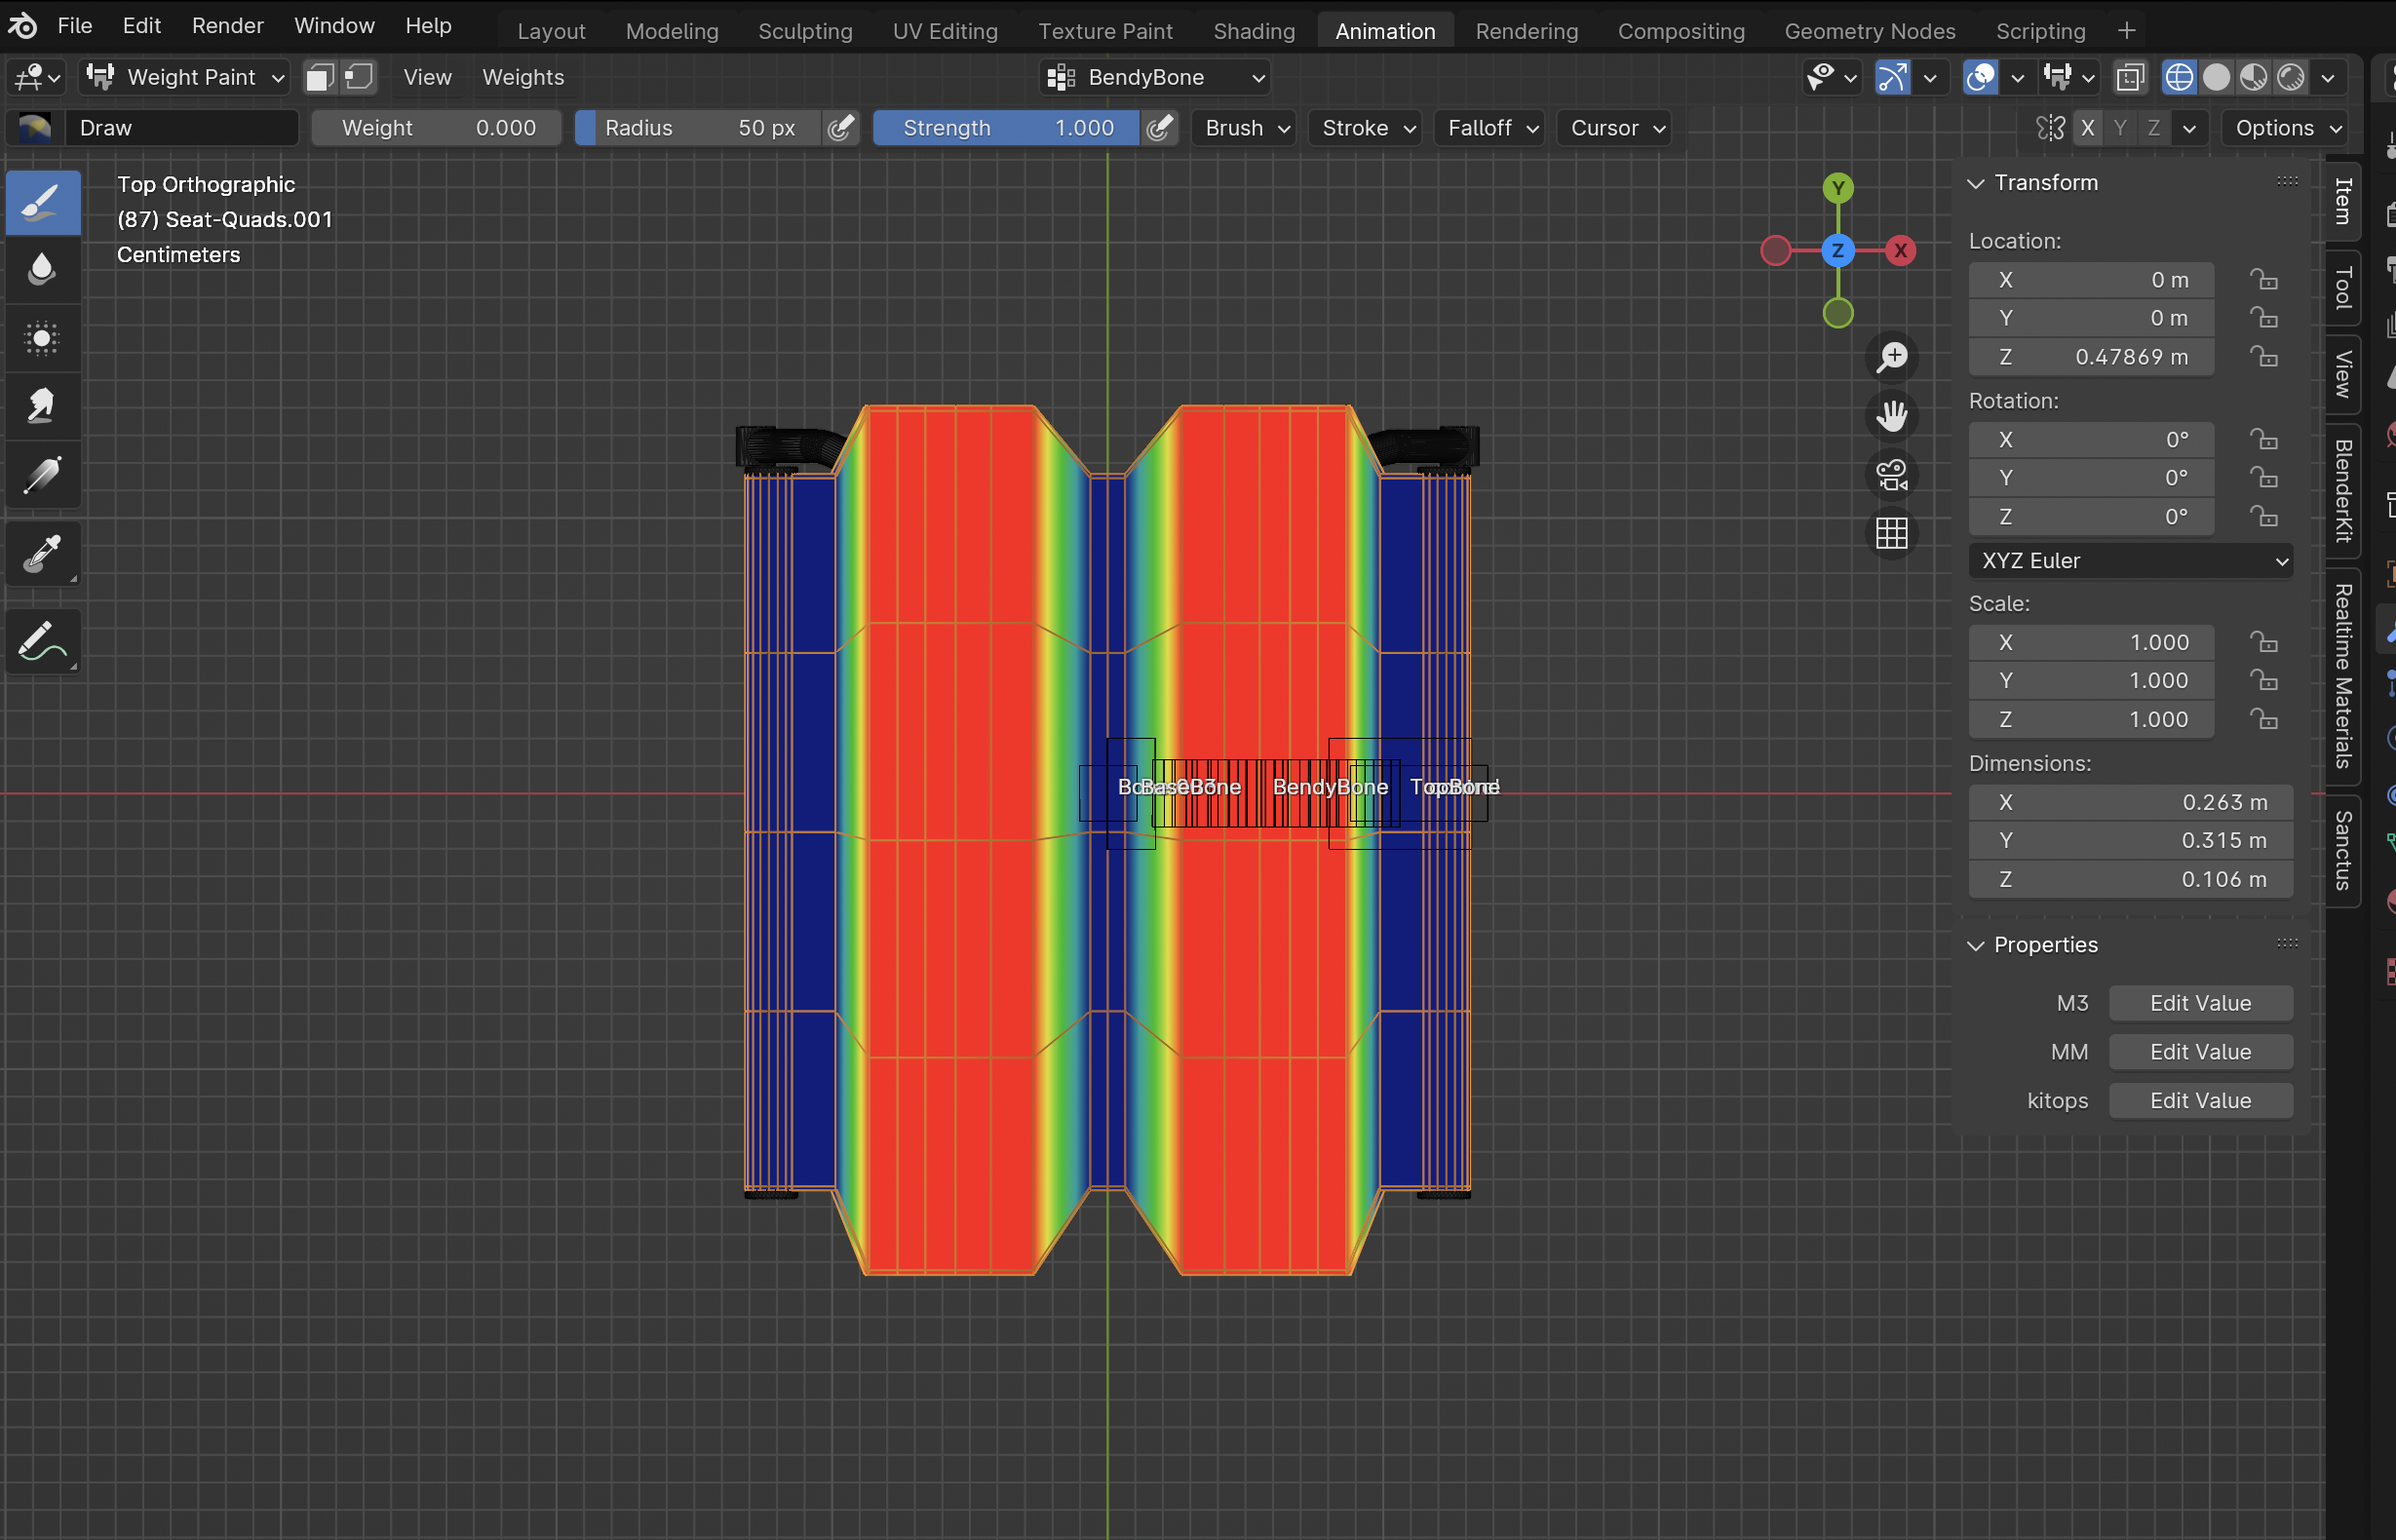
Task: Open the Brush settings dropdown
Action: pos(1245,128)
